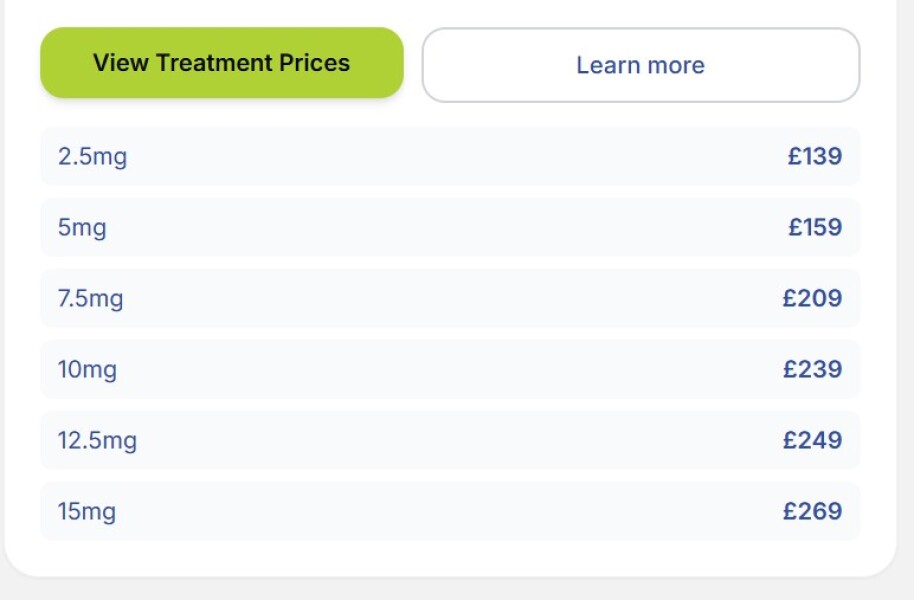Select the 10mg dosage row
The height and width of the screenshot is (600, 914).
(x=450, y=369)
